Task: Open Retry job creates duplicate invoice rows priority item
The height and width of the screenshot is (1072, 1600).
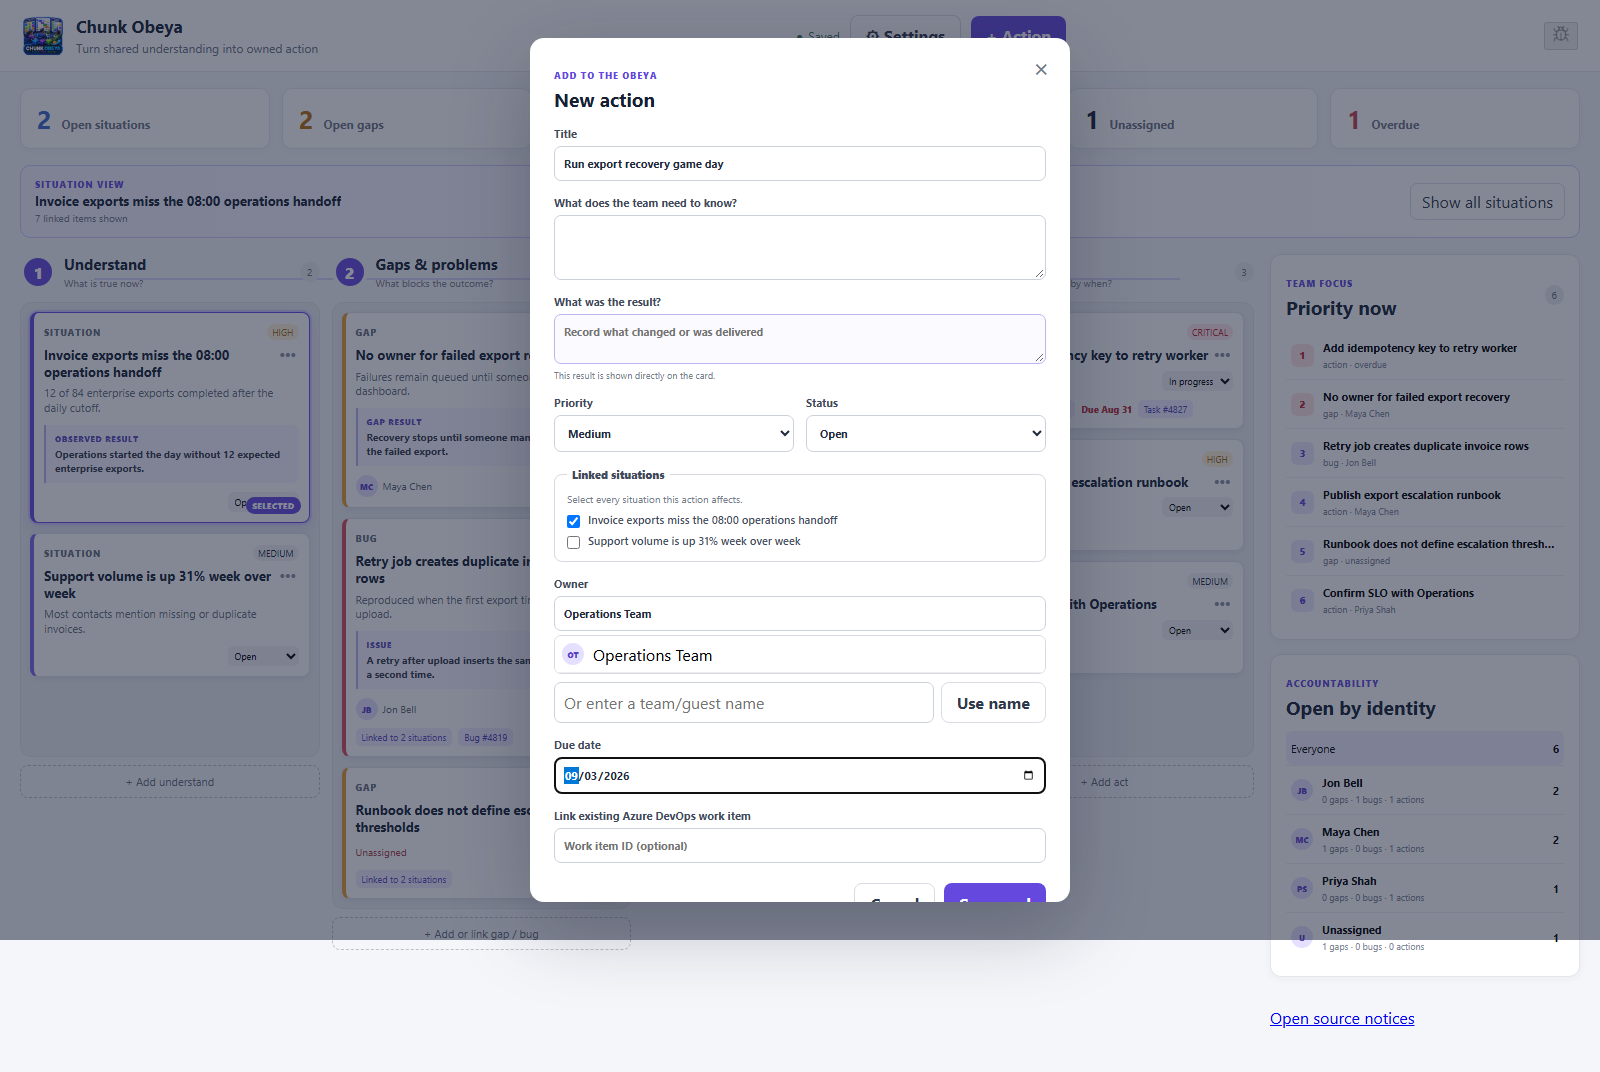Action: point(1425,453)
